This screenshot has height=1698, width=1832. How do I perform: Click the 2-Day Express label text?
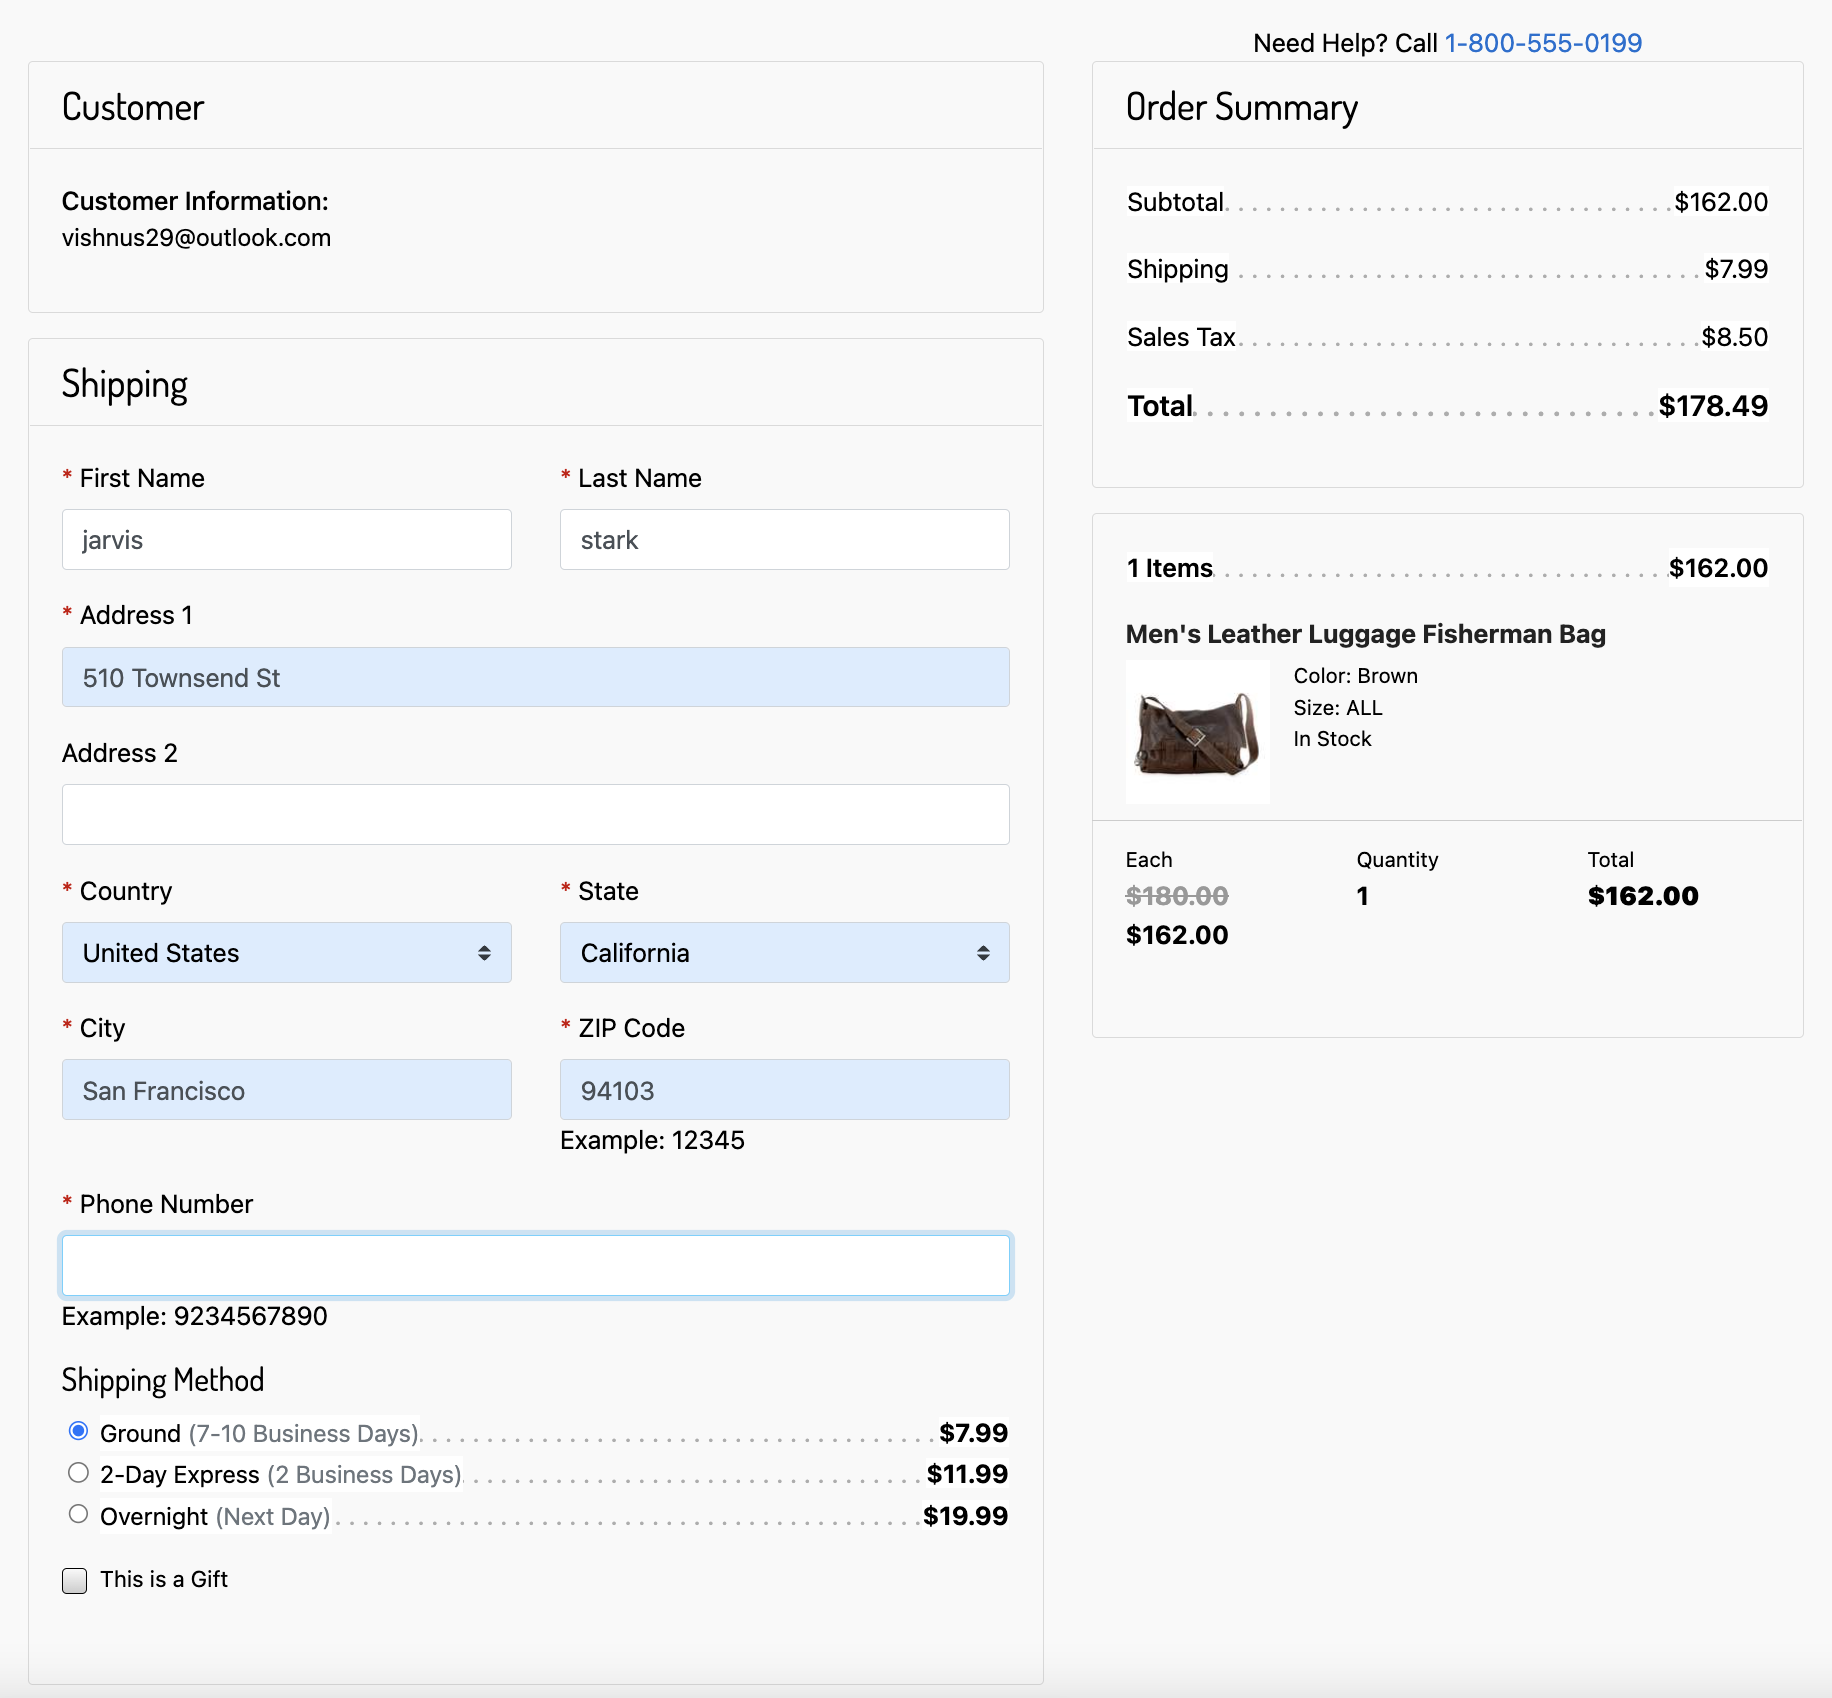point(280,1475)
